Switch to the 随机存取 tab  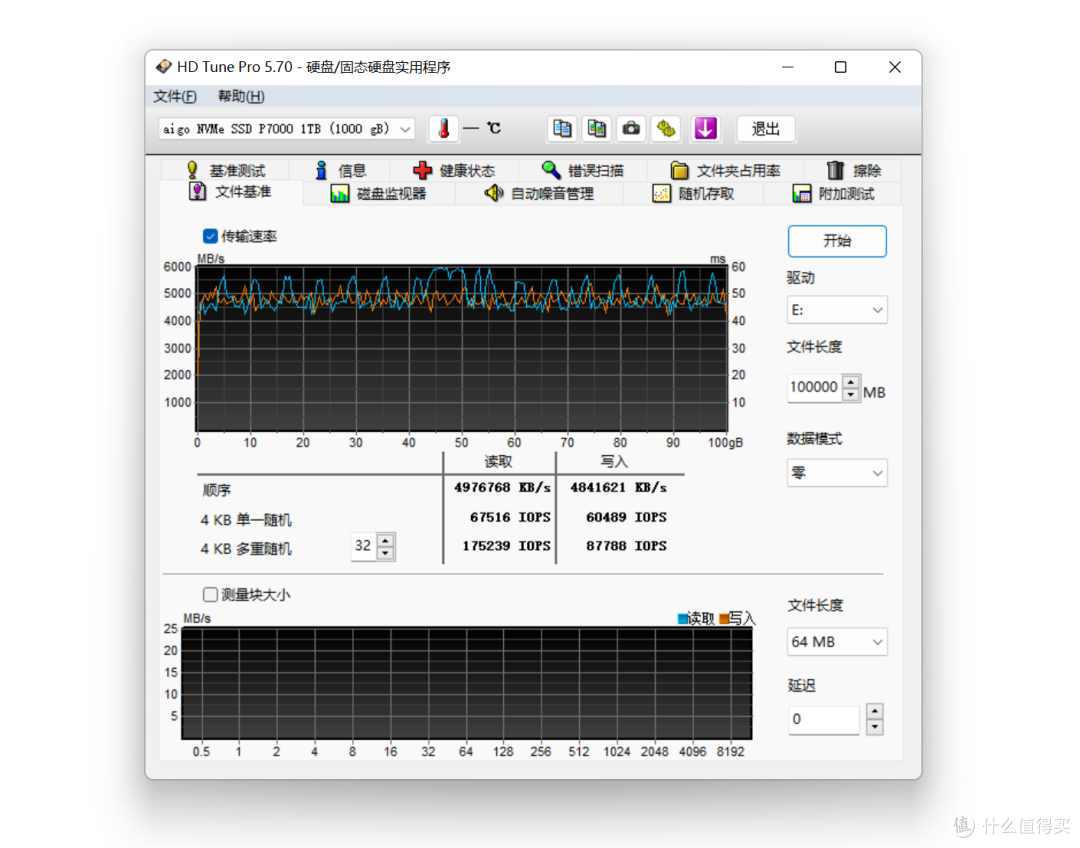(x=694, y=194)
